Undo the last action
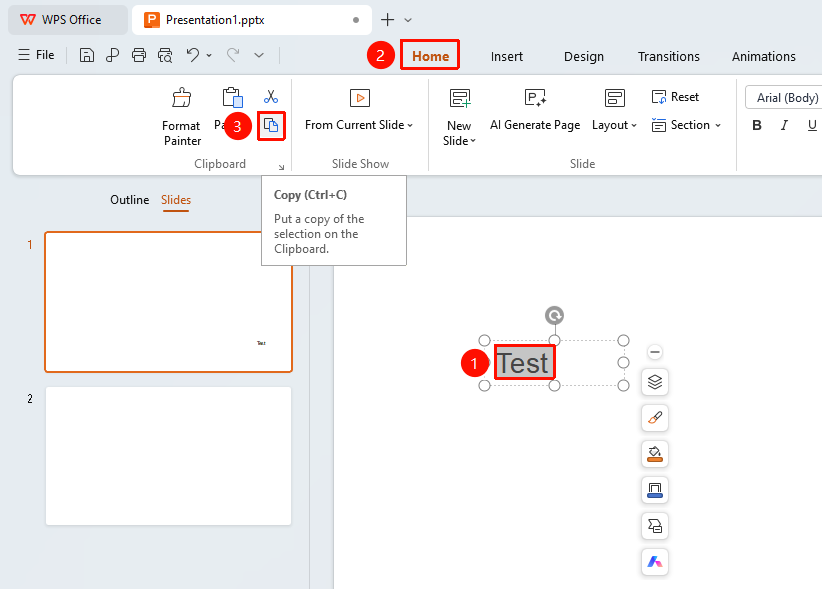 (x=192, y=55)
